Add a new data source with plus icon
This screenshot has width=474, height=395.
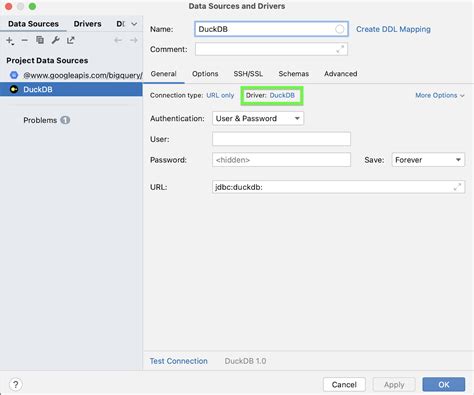pyautogui.click(x=10, y=40)
